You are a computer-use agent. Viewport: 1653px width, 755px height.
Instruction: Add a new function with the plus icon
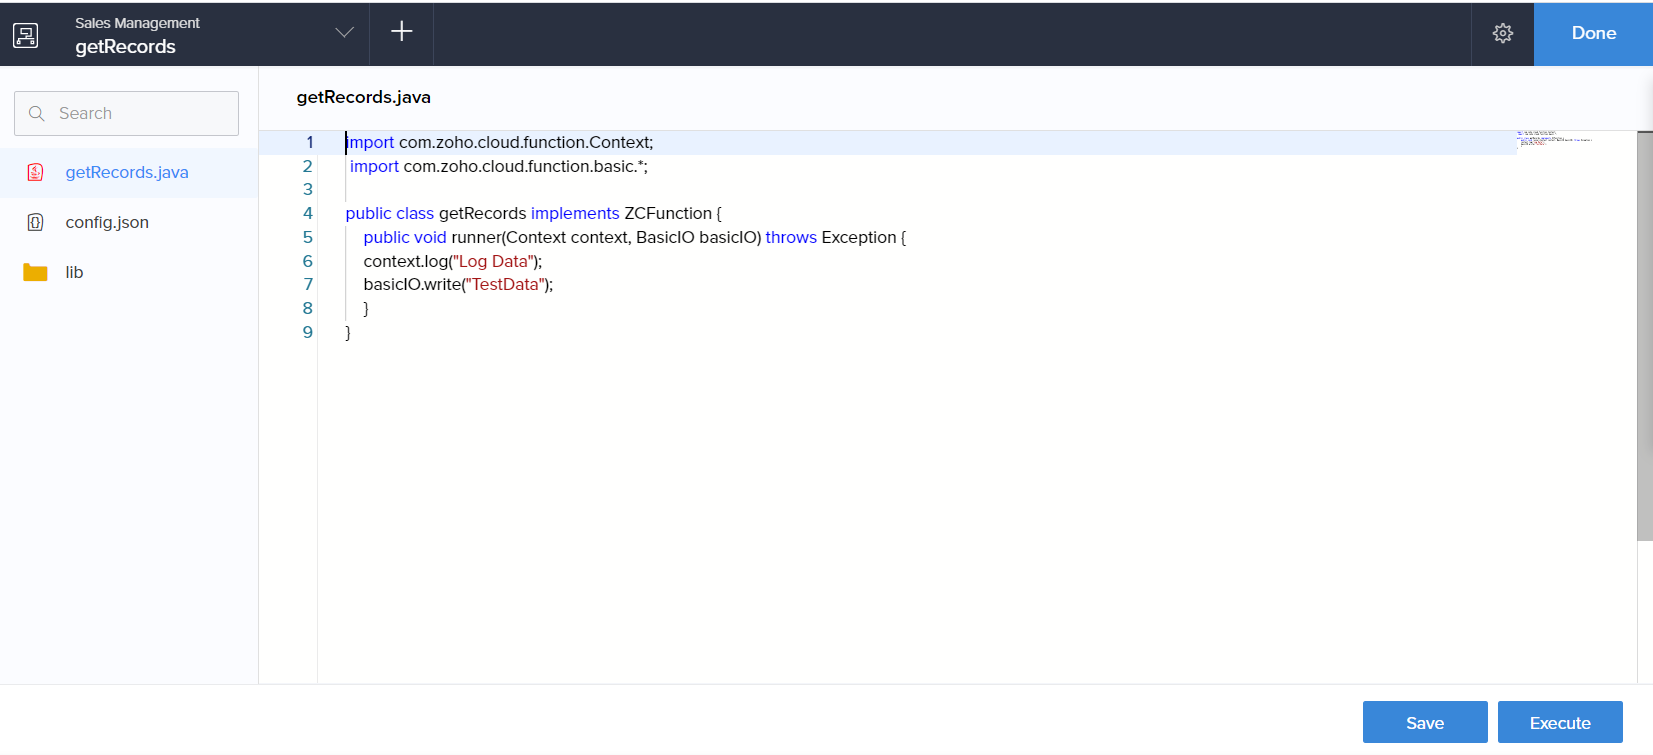point(402,31)
